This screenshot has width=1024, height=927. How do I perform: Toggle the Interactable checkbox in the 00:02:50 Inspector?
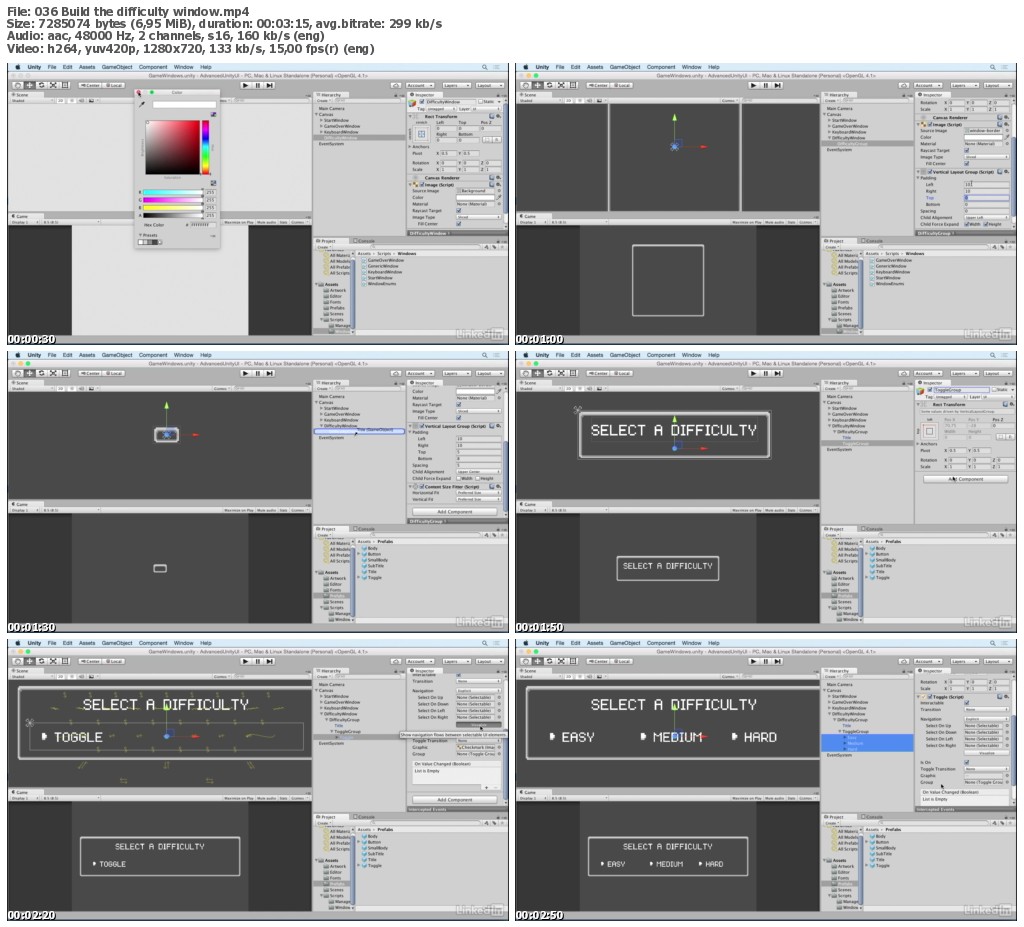[x=967, y=703]
